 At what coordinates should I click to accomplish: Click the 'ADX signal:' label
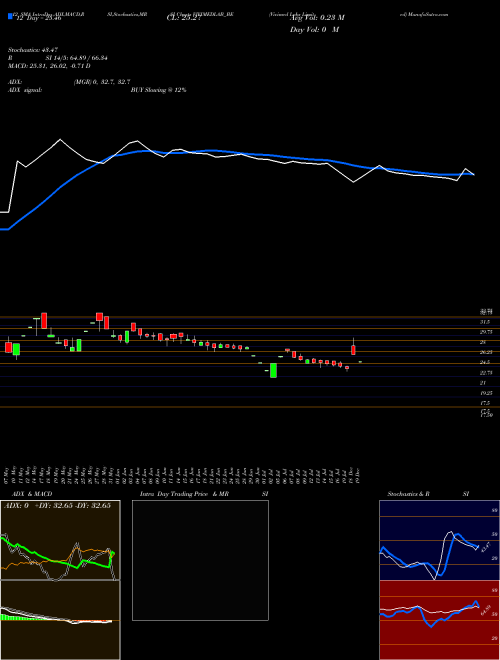click(x=25, y=90)
